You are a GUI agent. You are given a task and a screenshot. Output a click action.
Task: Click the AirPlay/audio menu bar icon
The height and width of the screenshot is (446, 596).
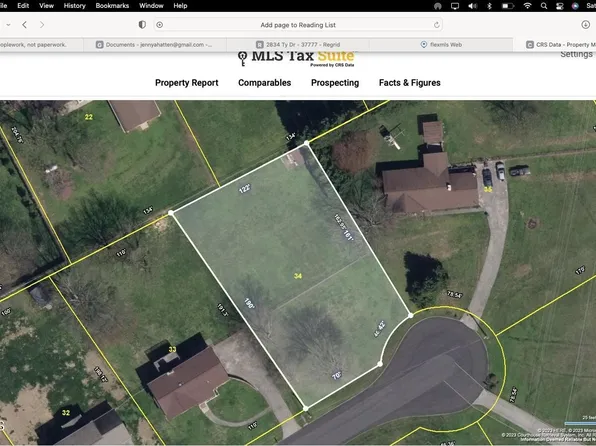pyautogui.click(x=438, y=6)
